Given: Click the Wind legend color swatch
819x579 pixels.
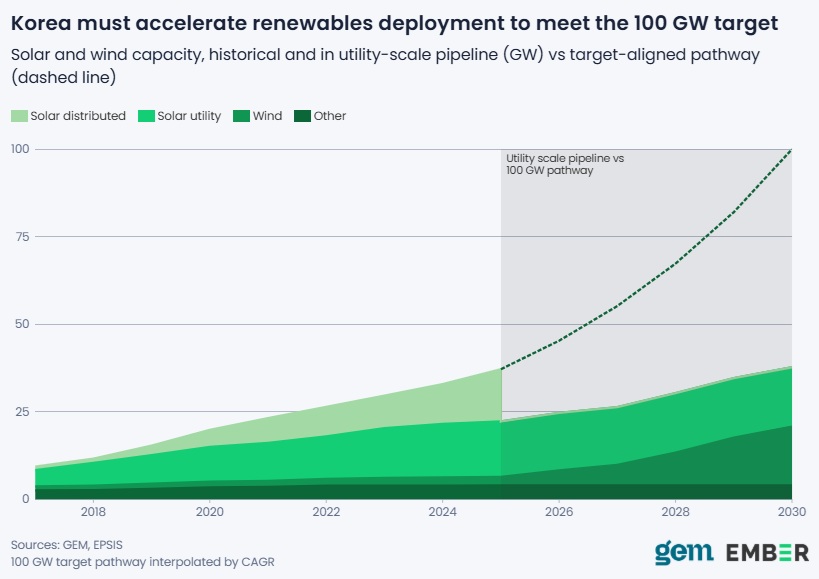Looking at the screenshot, I should coord(241,116).
